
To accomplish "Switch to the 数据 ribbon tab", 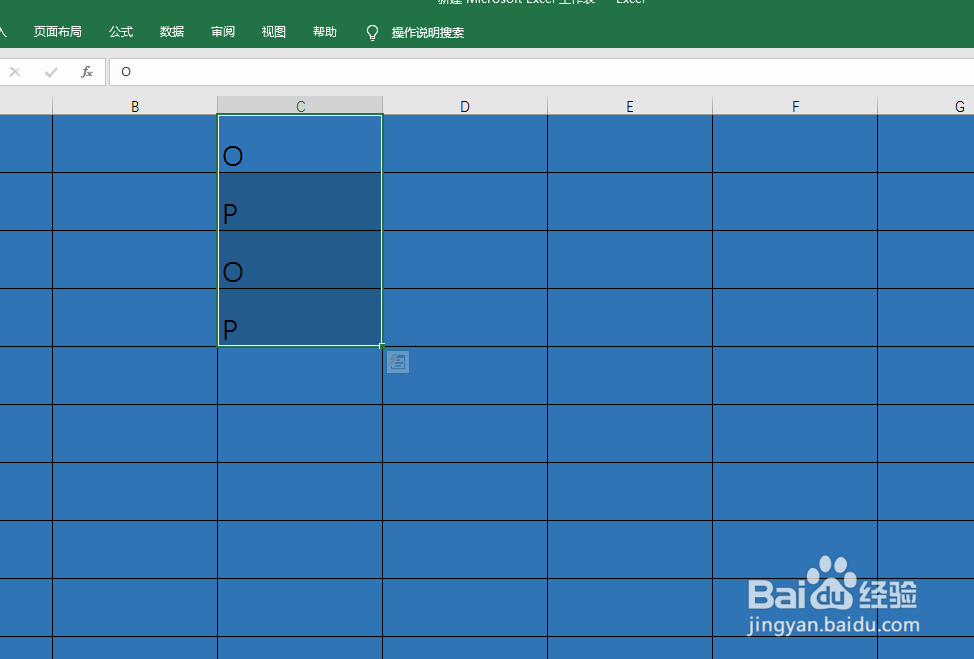I will click(172, 32).
